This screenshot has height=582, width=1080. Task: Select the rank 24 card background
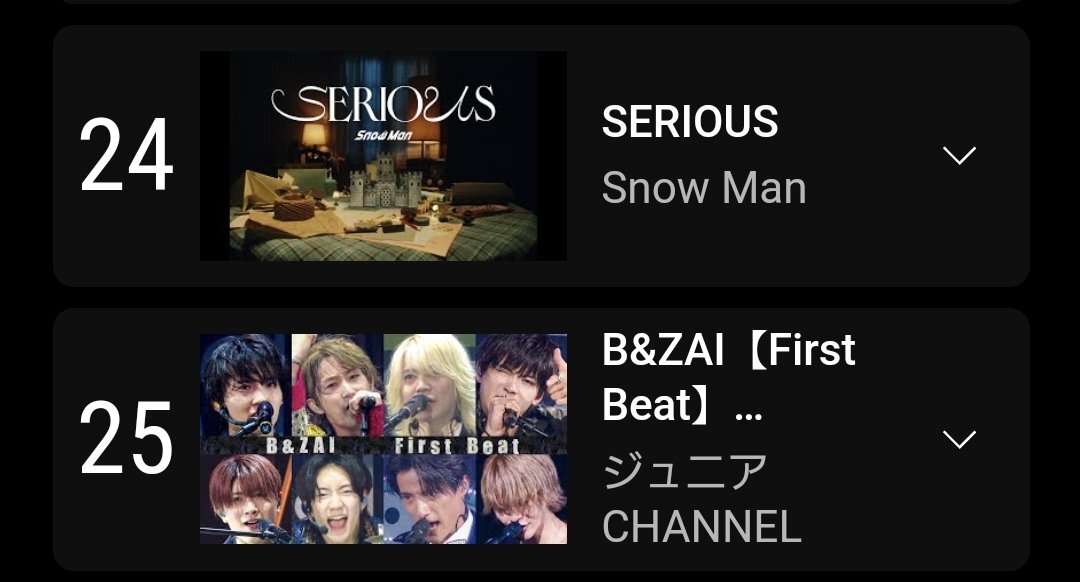click(541, 156)
